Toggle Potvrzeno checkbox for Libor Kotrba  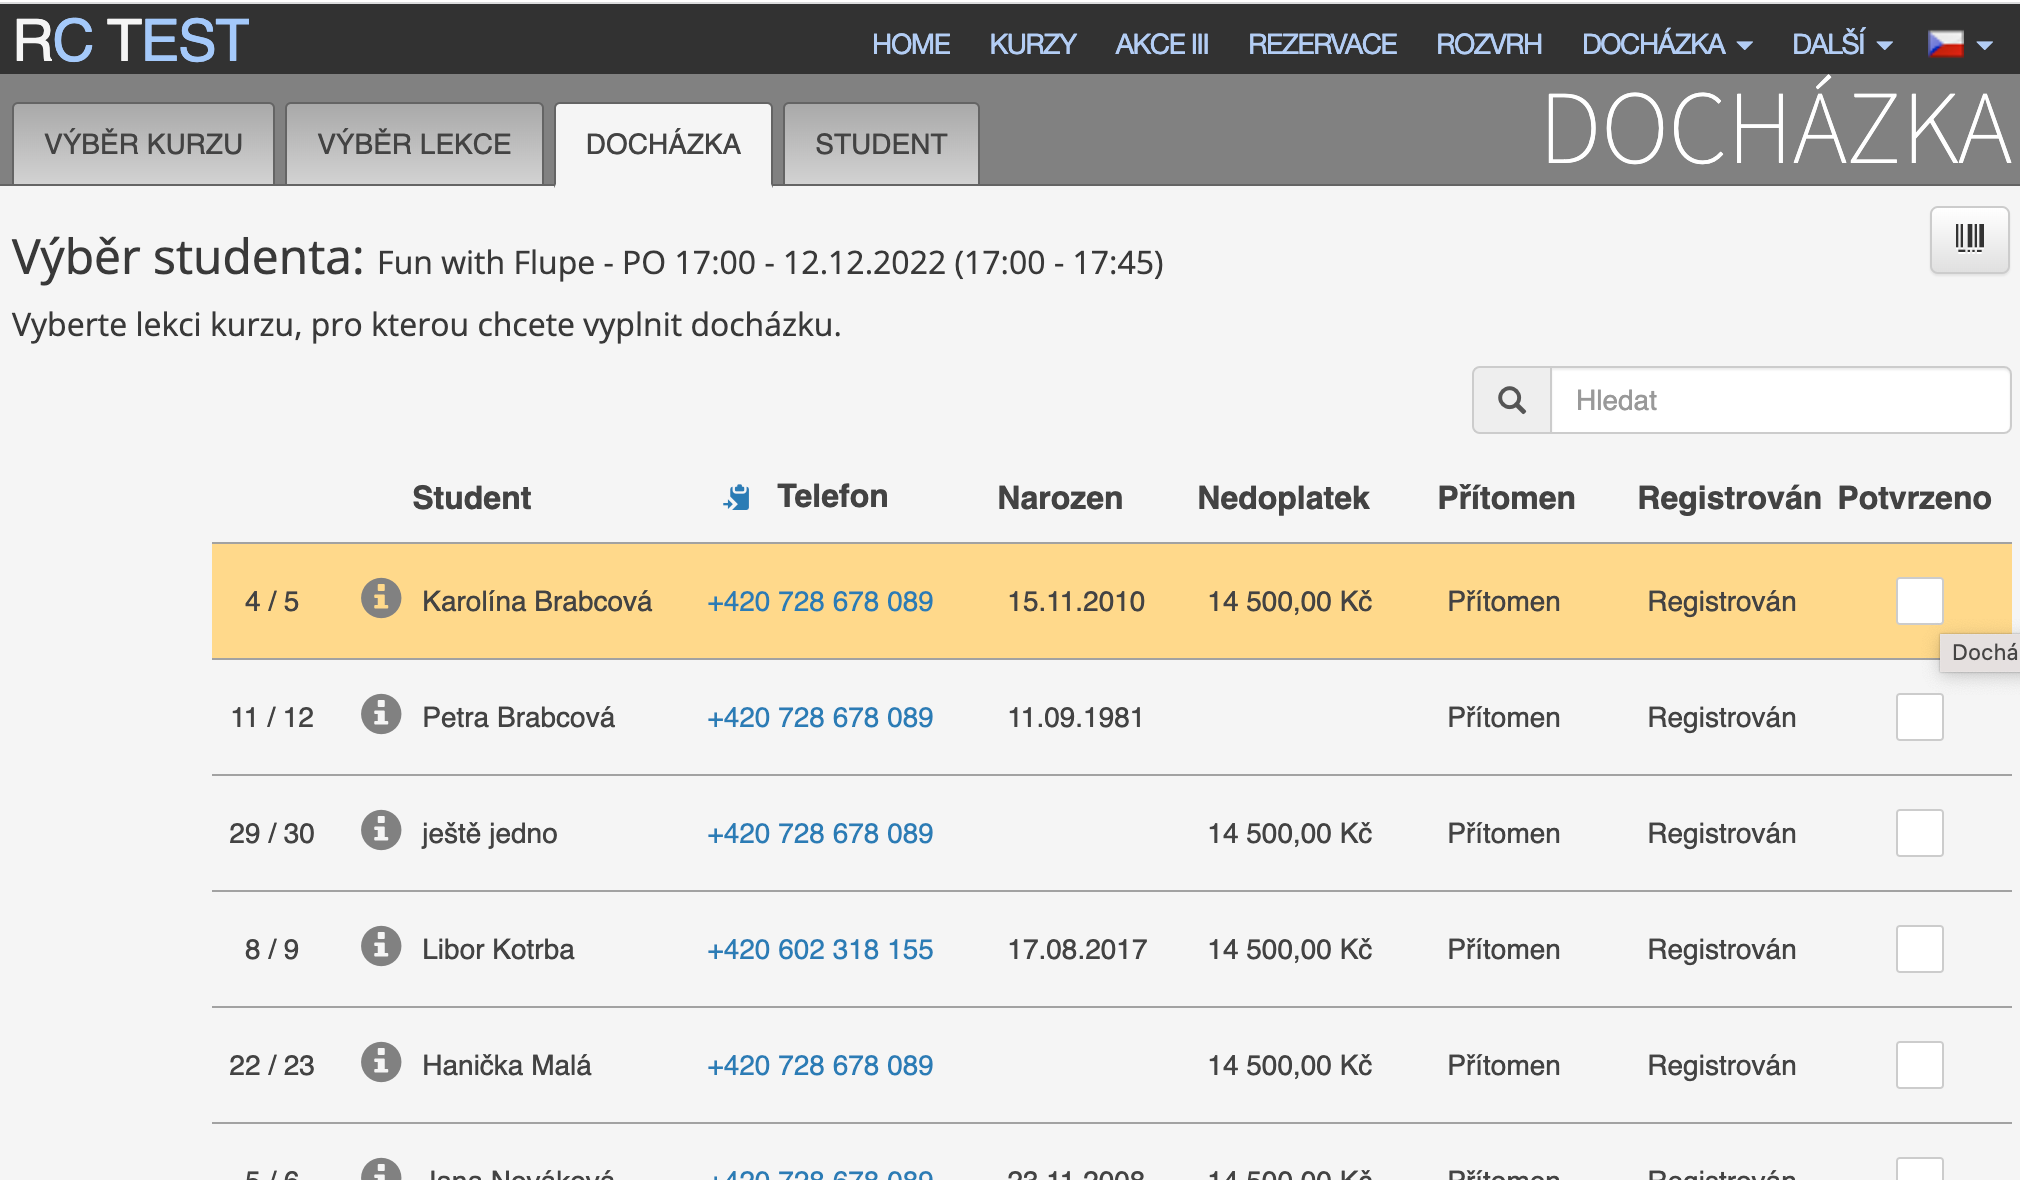click(x=1919, y=949)
